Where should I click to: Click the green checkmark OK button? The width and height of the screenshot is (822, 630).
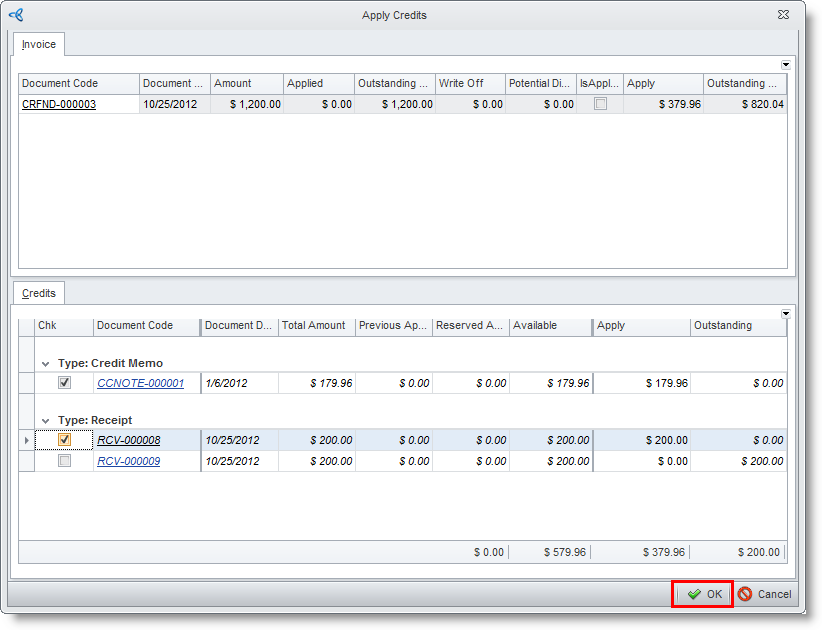pyautogui.click(x=703, y=594)
